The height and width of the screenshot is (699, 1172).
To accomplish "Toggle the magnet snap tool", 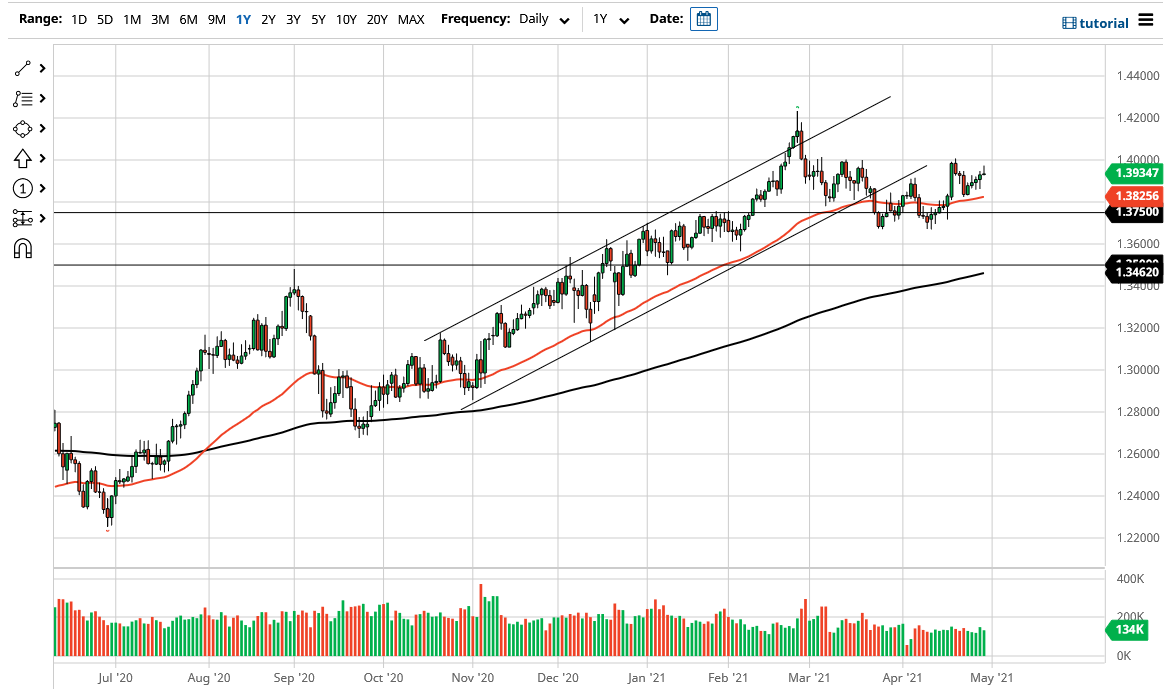I will click(x=20, y=248).
